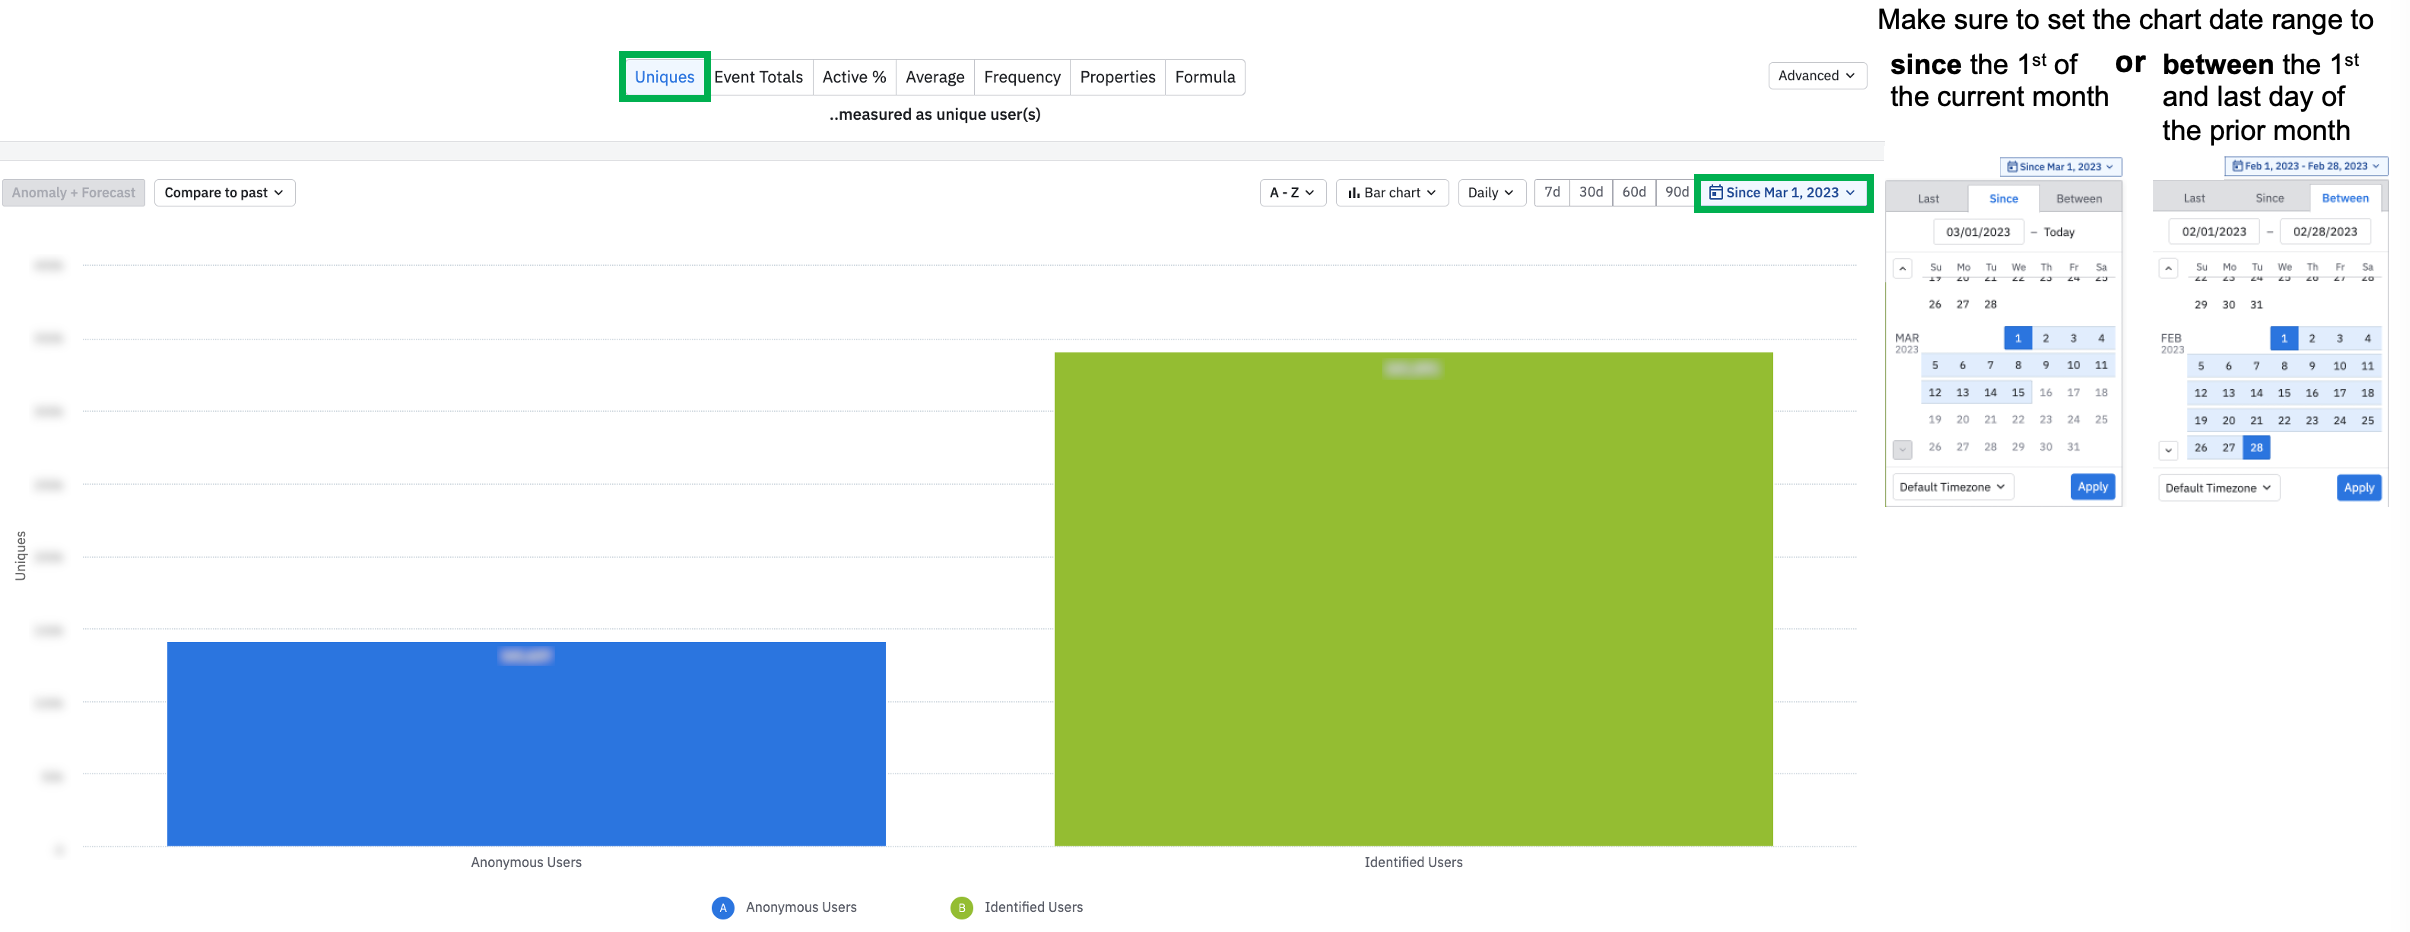Set the range to 90d
The height and width of the screenshot is (932, 2410).
point(1677,192)
